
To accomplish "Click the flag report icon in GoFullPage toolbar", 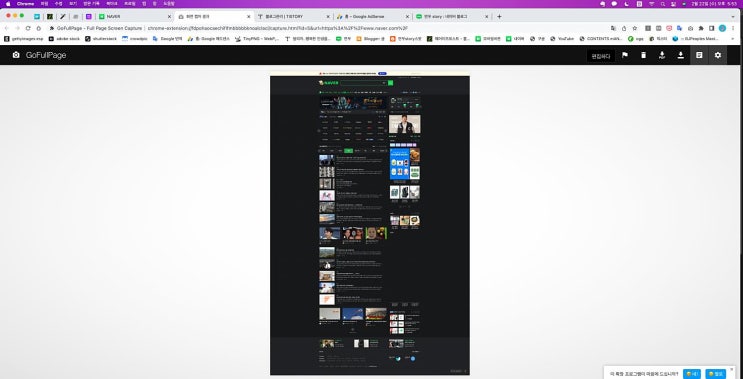I will (625, 55).
